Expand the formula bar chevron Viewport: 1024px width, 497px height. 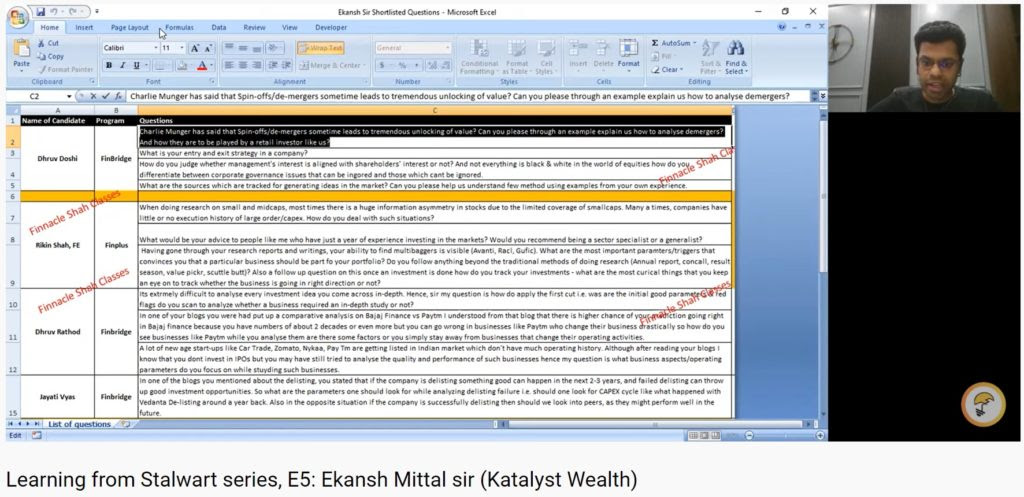(x=822, y=96)
